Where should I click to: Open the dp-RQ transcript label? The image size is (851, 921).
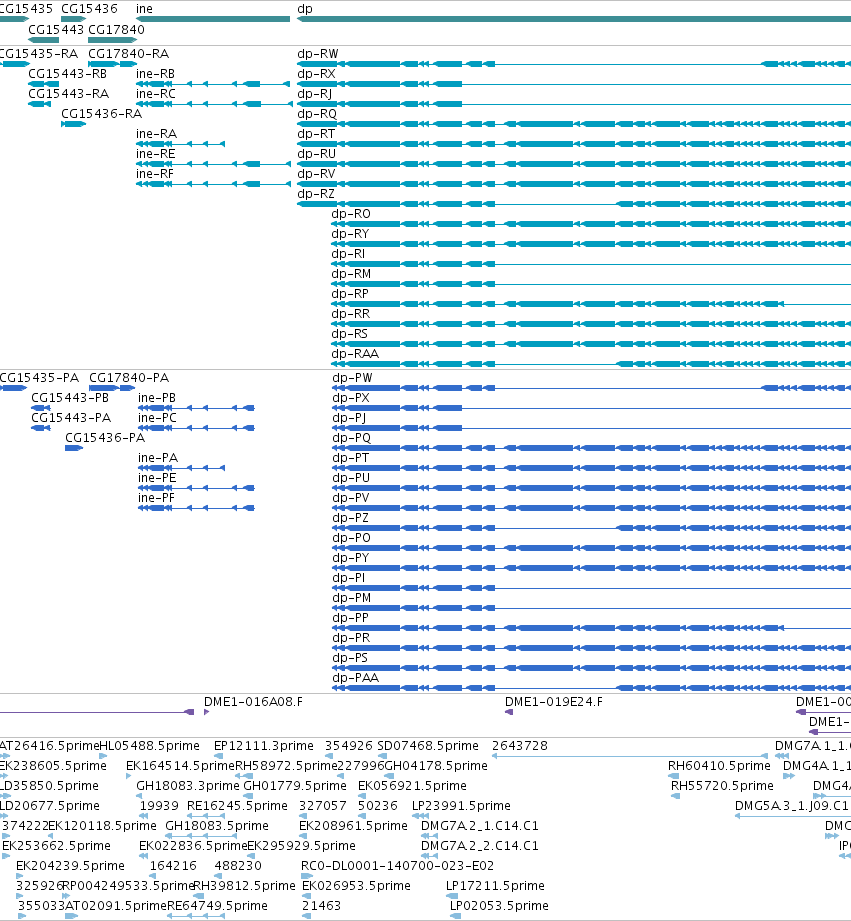(x=317, y=113)
